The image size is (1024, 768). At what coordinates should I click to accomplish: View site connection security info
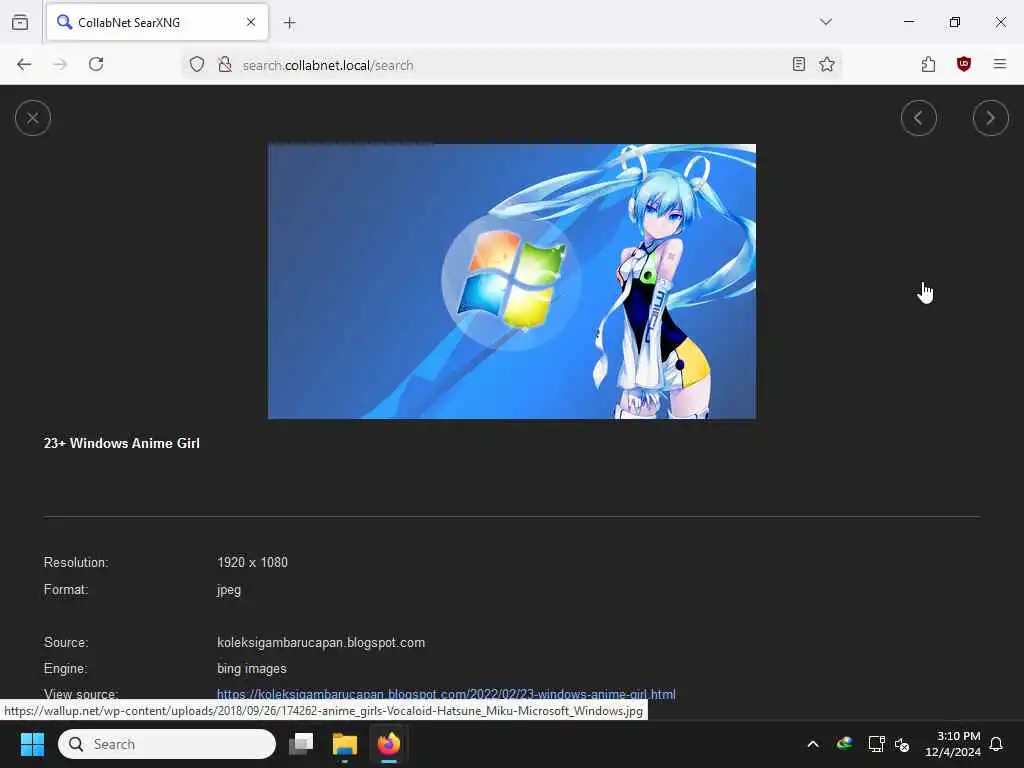[x=225, y=65]
